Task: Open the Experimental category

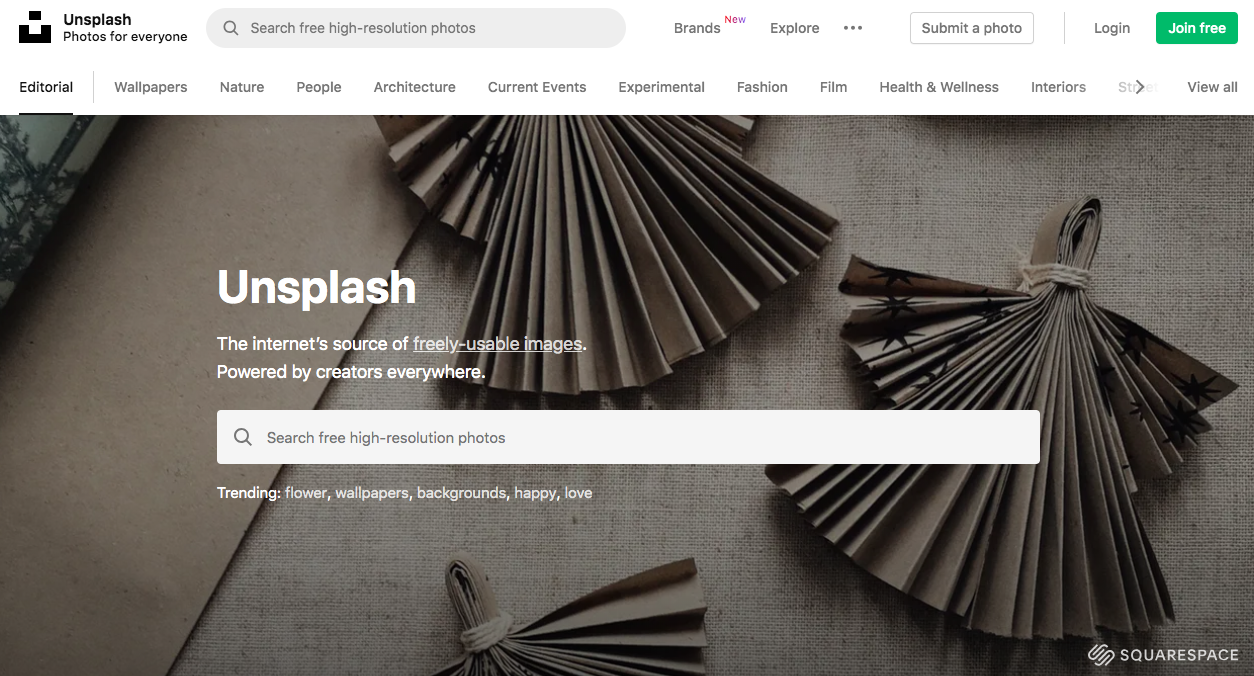Action: 662,87
